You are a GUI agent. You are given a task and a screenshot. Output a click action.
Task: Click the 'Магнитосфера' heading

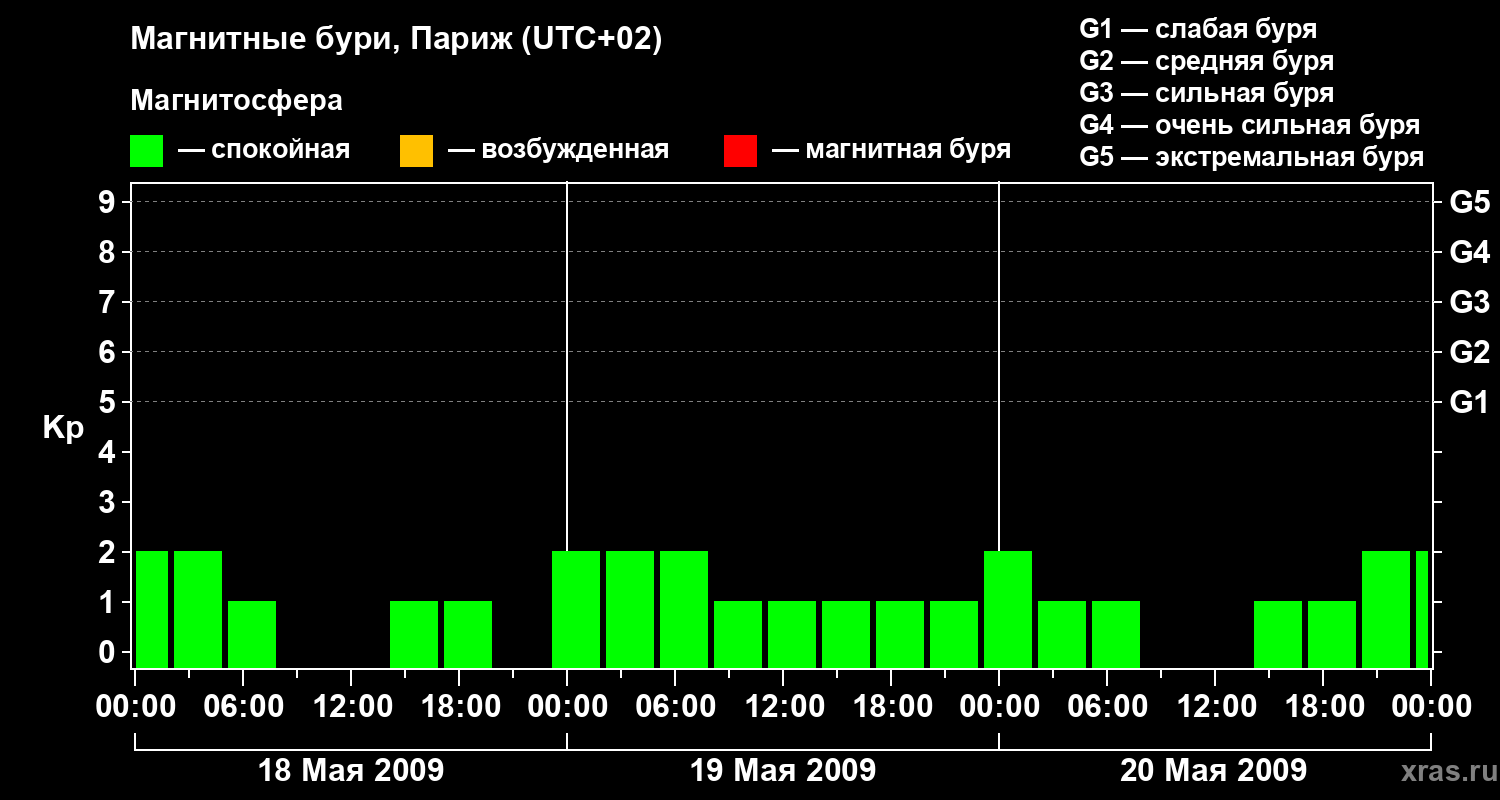[x=236, y=101]
